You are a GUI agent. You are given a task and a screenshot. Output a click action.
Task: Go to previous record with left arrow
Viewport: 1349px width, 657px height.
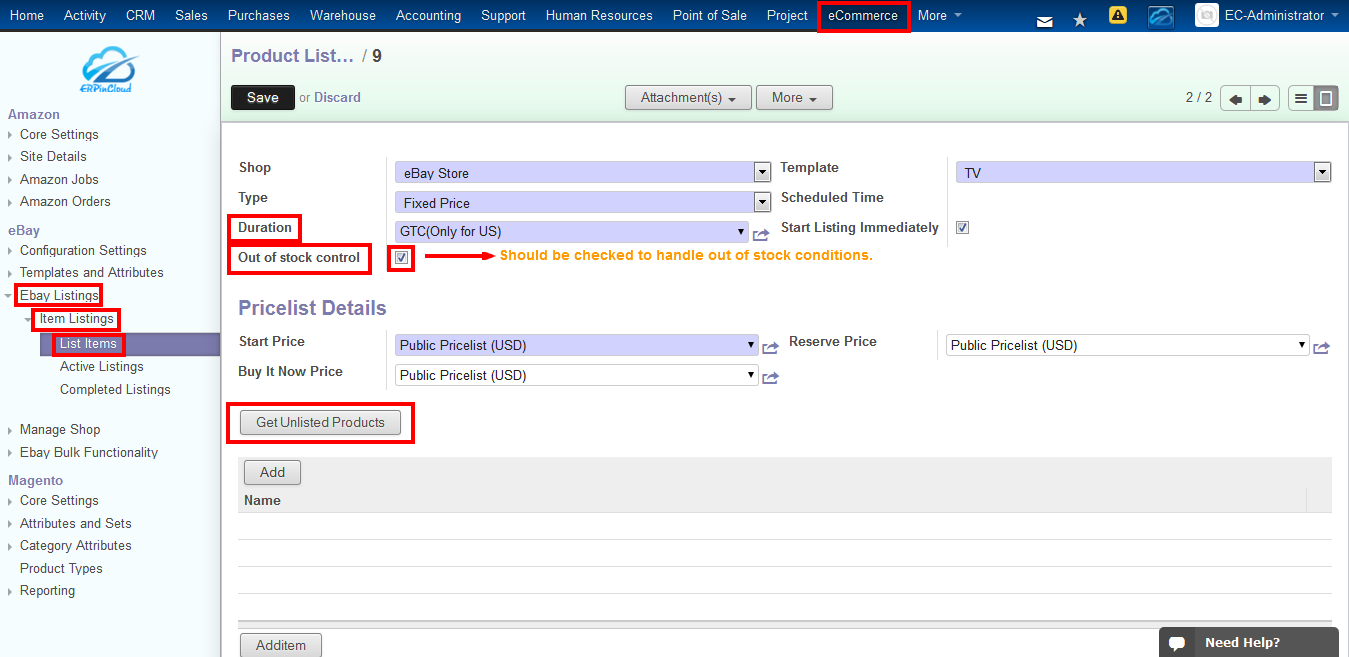coord(1235,99)
